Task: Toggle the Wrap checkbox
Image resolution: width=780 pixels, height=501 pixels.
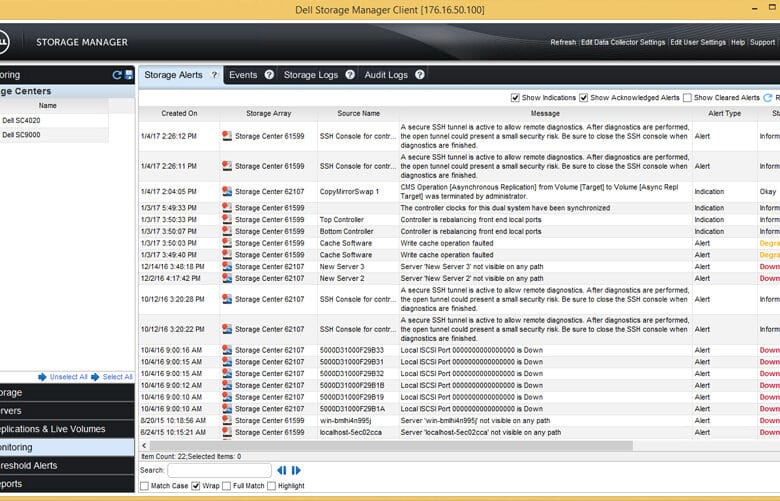Action: tap(196, 486)
